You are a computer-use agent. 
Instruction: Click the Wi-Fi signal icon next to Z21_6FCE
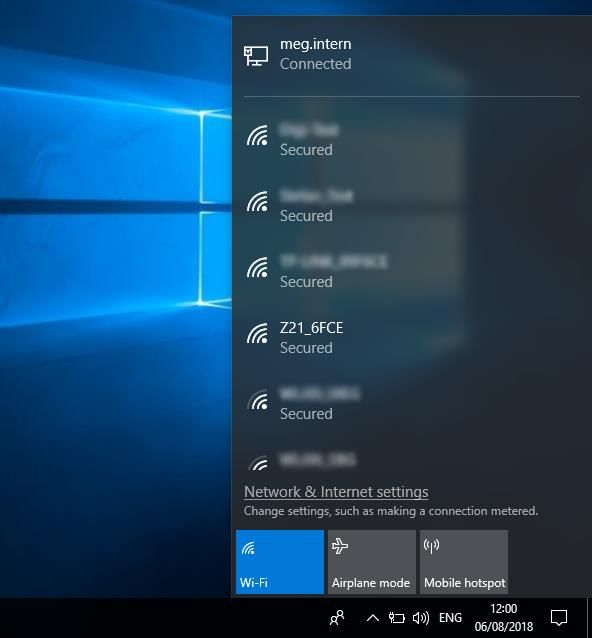coord(258,333)
